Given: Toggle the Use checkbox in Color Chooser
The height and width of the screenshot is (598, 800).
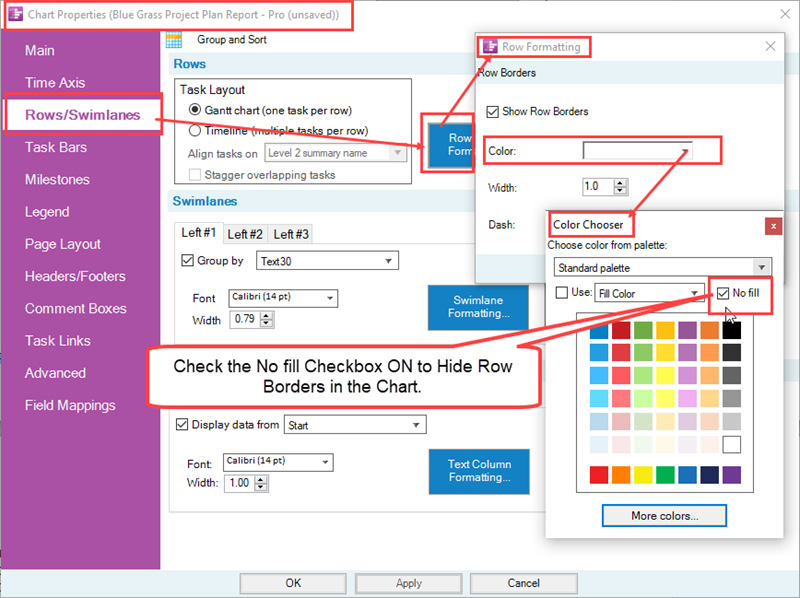Looking at the screenshot, I should coord(562,292).
